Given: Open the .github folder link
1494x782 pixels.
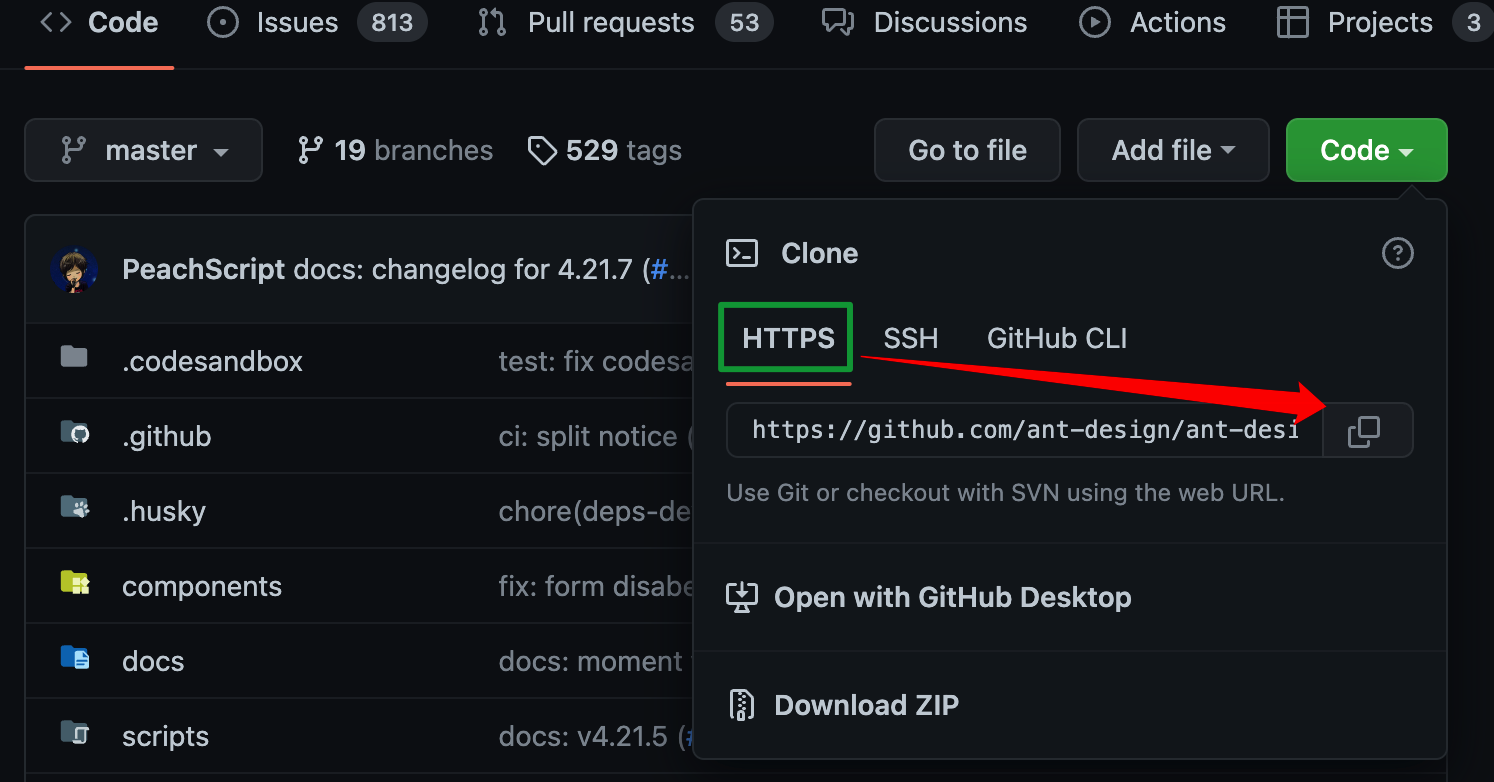Looking at the screenshot, I should (x=167, y=436).
